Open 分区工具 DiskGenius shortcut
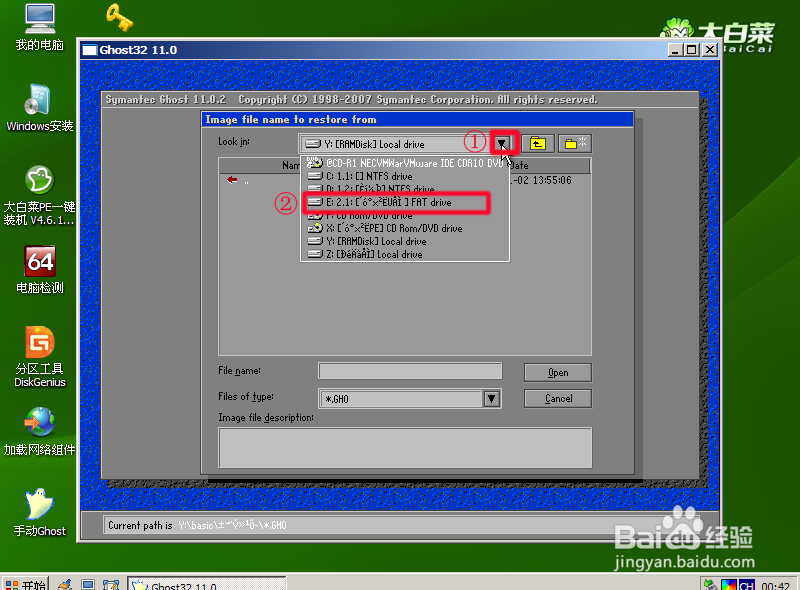Image resolution: width=800 pixels, height=590 pixels. point(40,357)
